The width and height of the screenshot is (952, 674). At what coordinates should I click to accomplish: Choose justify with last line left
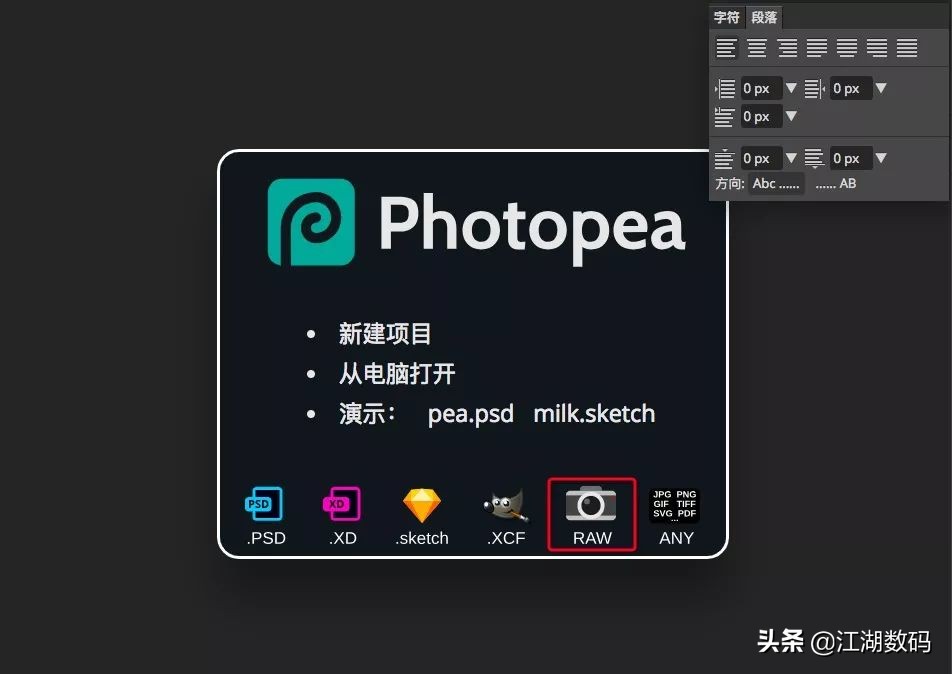tap(817, 48)
